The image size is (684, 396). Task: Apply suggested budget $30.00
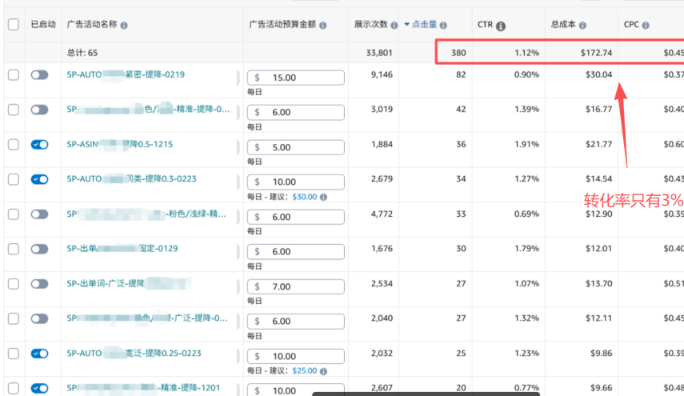[304, 197]
